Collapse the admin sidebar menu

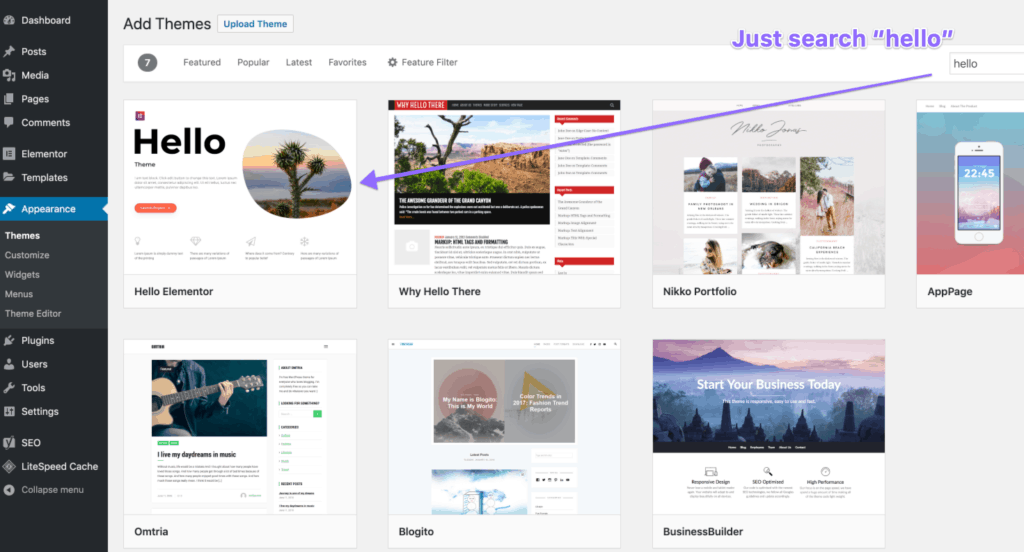coord(54,489)
